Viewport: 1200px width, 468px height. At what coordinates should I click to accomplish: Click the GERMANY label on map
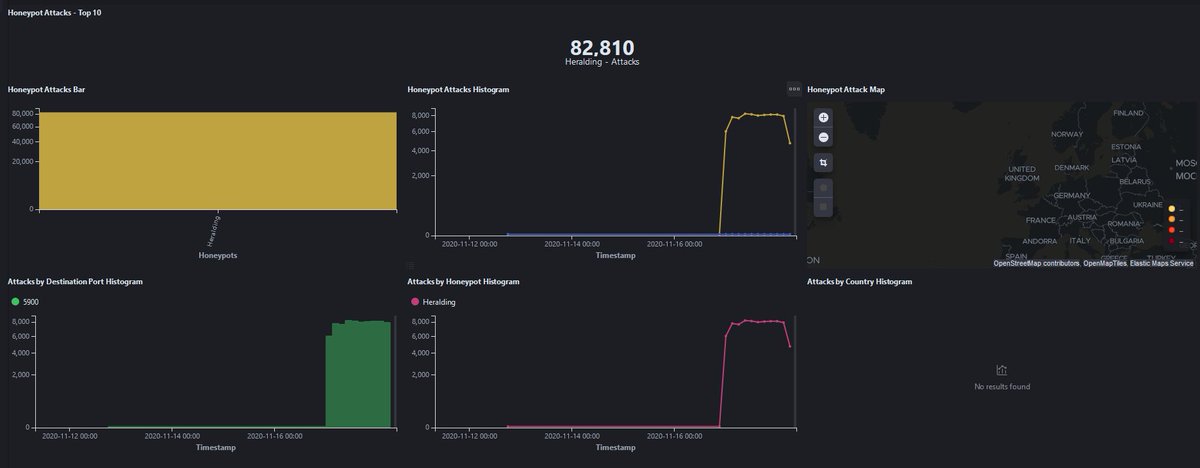(x=1070, y=195)
